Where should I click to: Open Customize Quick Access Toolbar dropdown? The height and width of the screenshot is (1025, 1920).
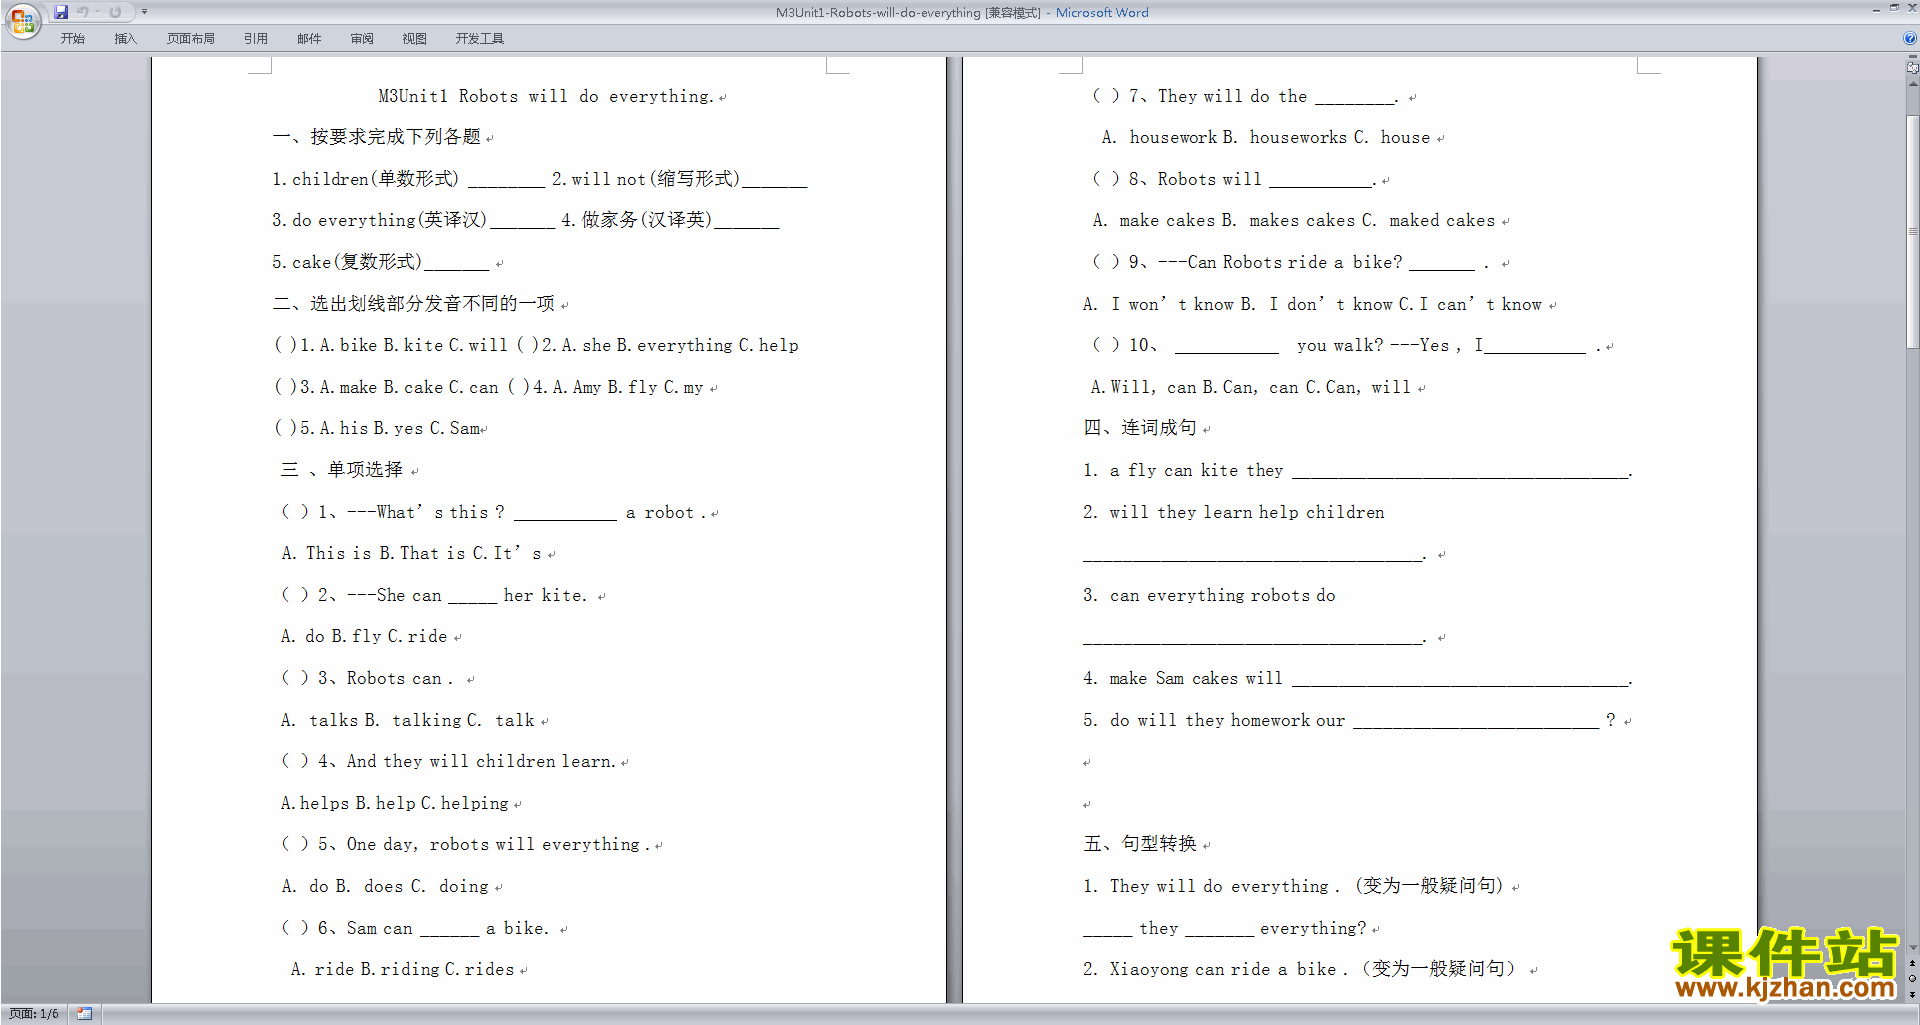[144, 12]
